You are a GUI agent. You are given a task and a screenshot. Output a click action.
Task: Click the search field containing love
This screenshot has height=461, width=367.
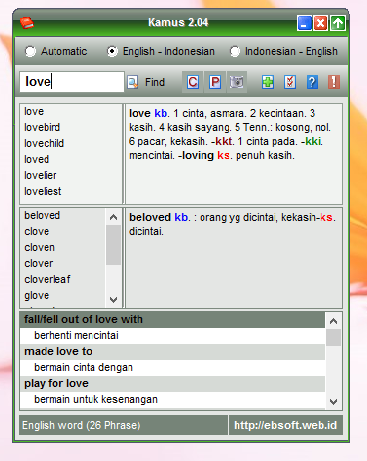72,82
